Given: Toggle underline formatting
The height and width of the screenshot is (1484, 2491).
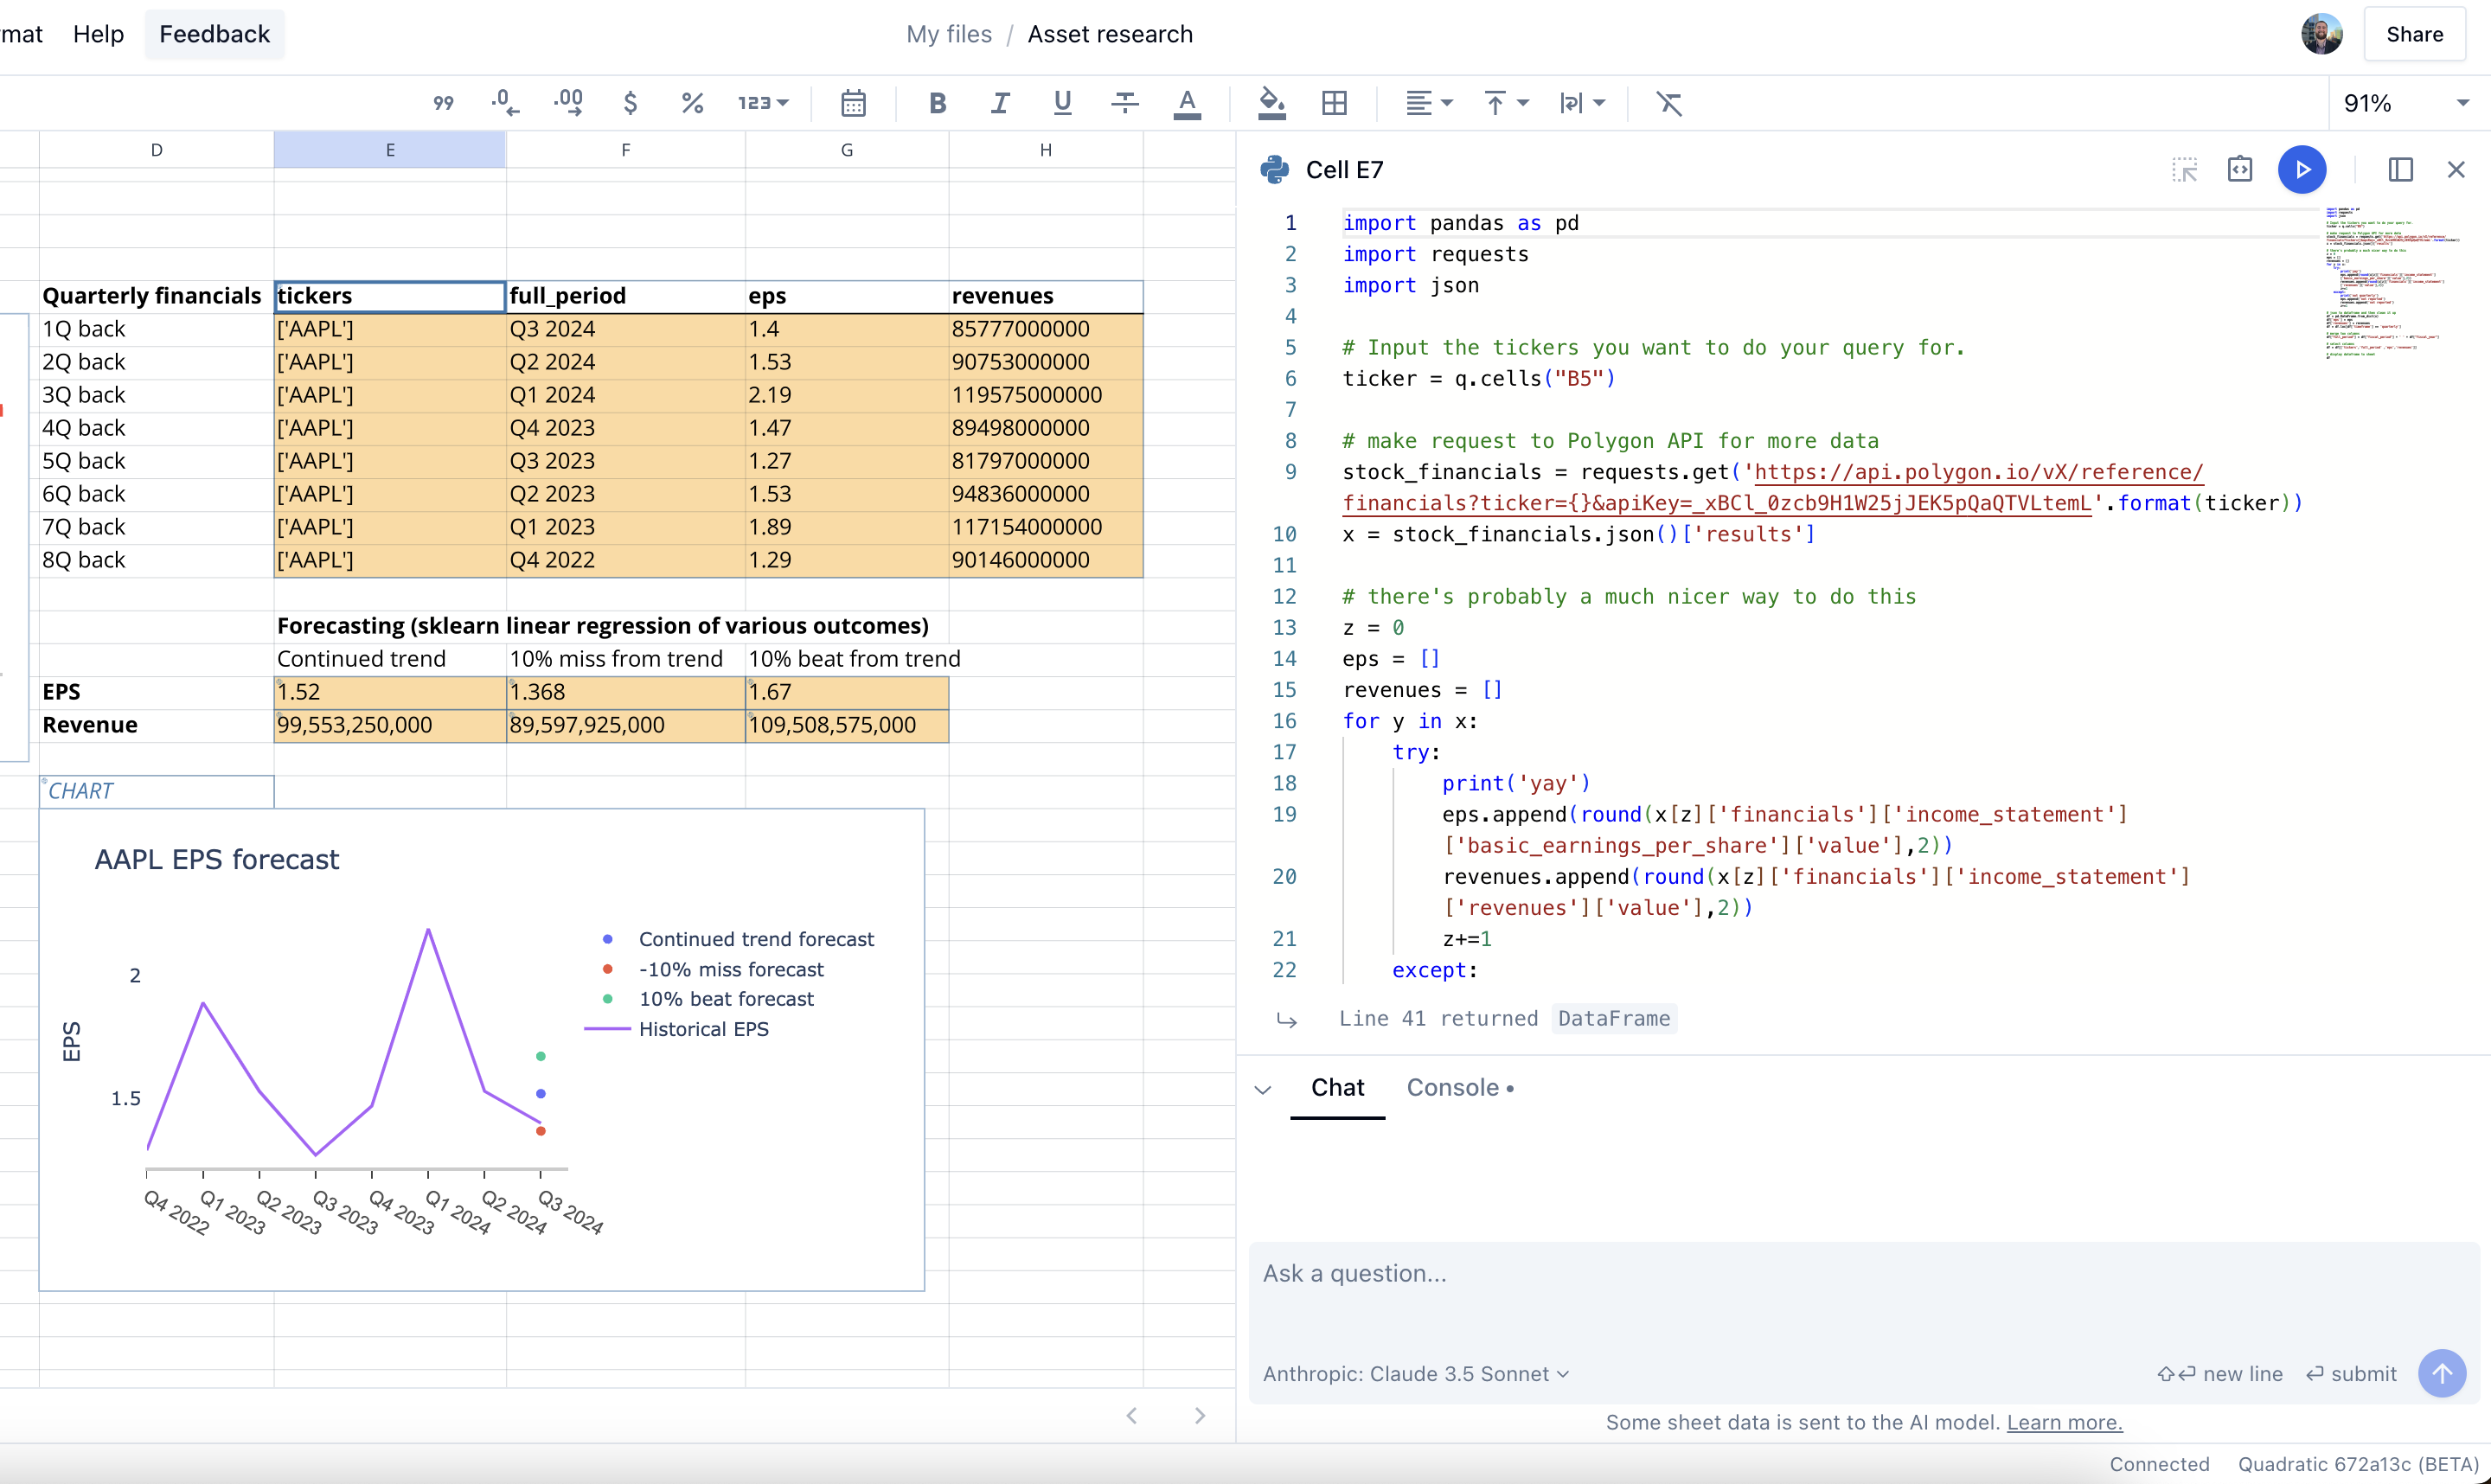Looking at the screenshot, I should pos(1062,103).
